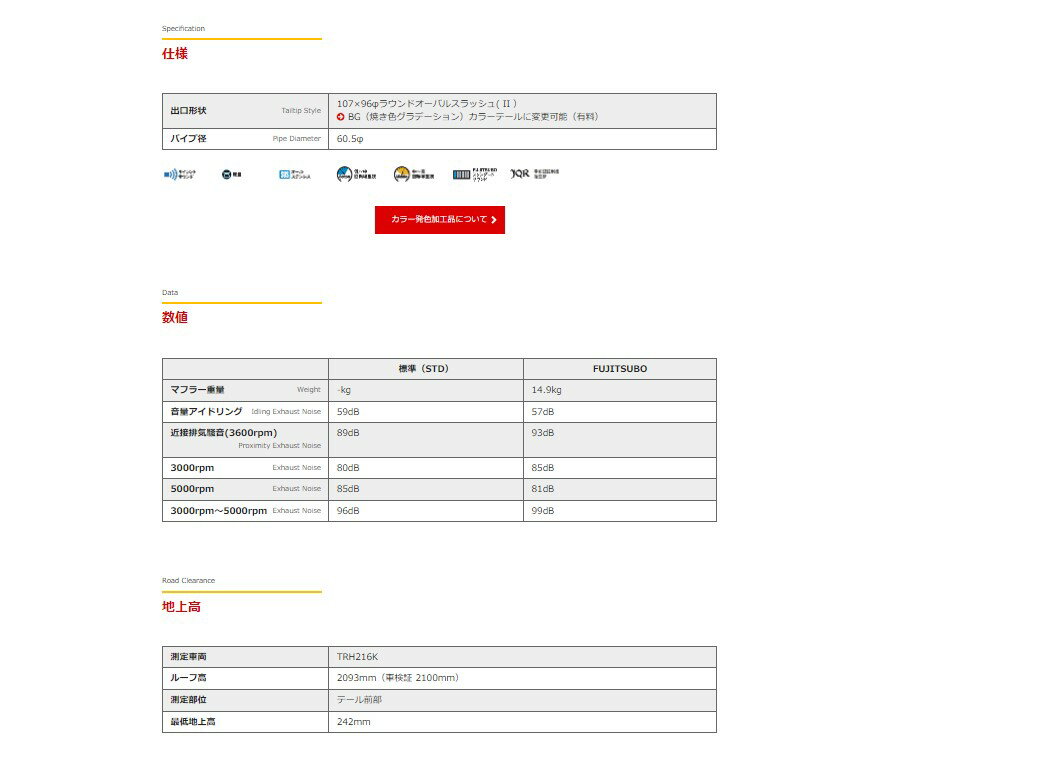Click the red arrow bullet before BG
This screenshot has height=778, width=1060.
(x=341, y=117)
